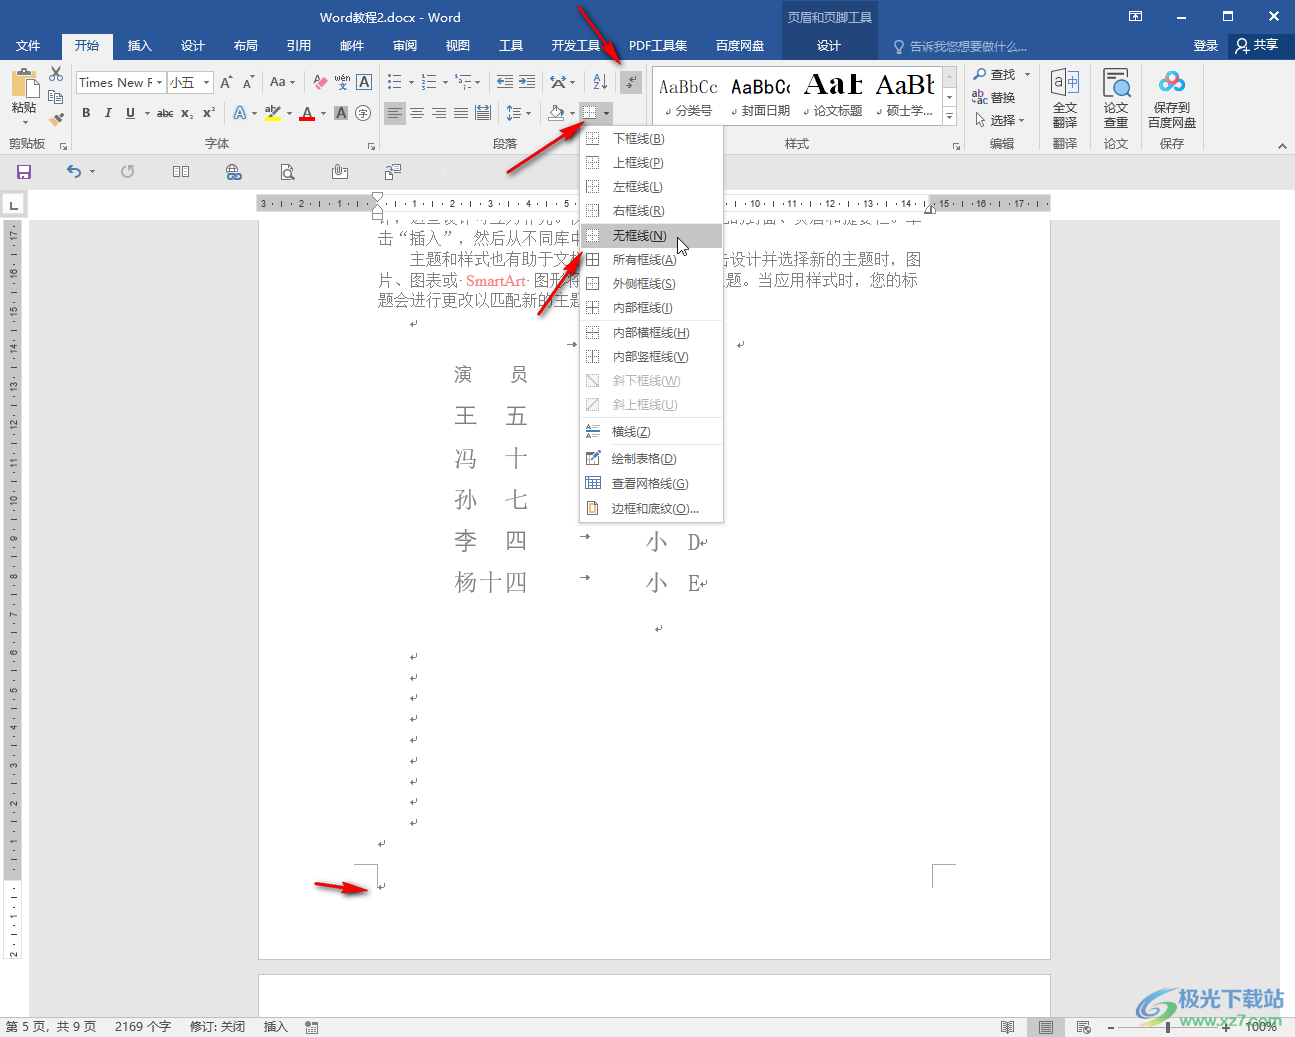This screenshot has width=1295, height=1037.
Task: Choose All Borders (所有框线)
Action: point(651,260)
